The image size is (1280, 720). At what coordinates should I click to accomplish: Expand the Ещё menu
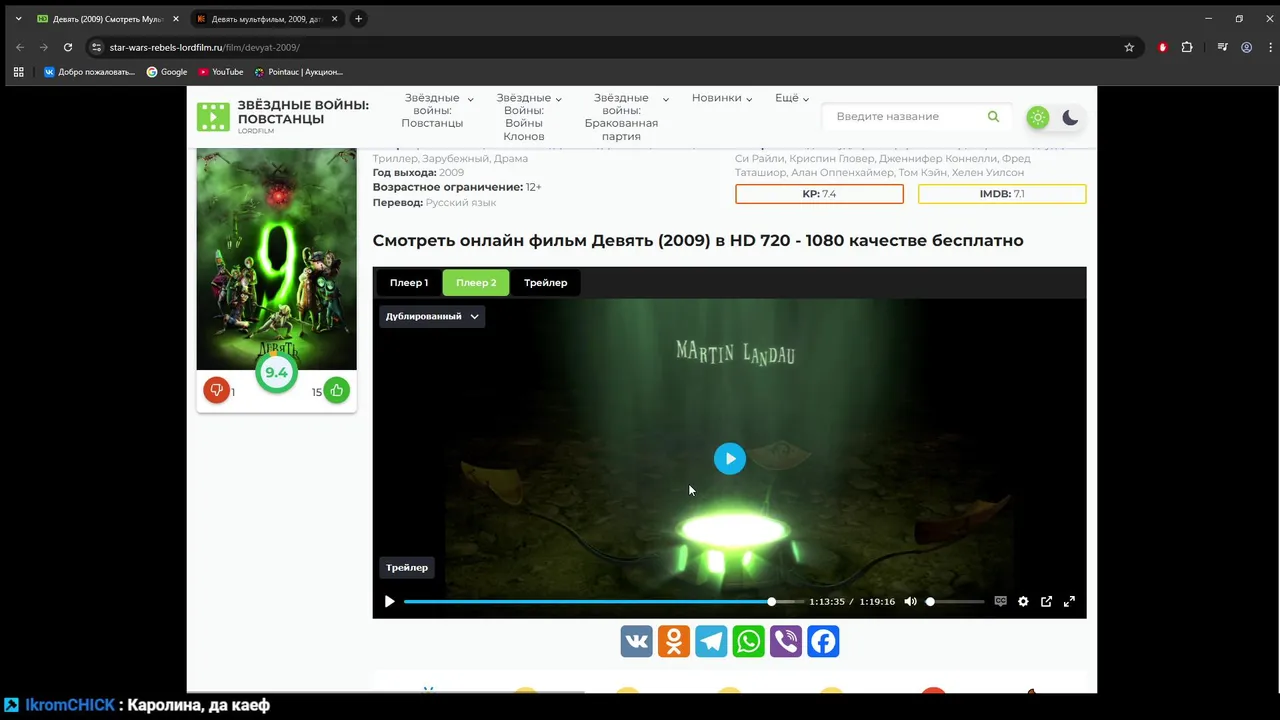point(792,98)
